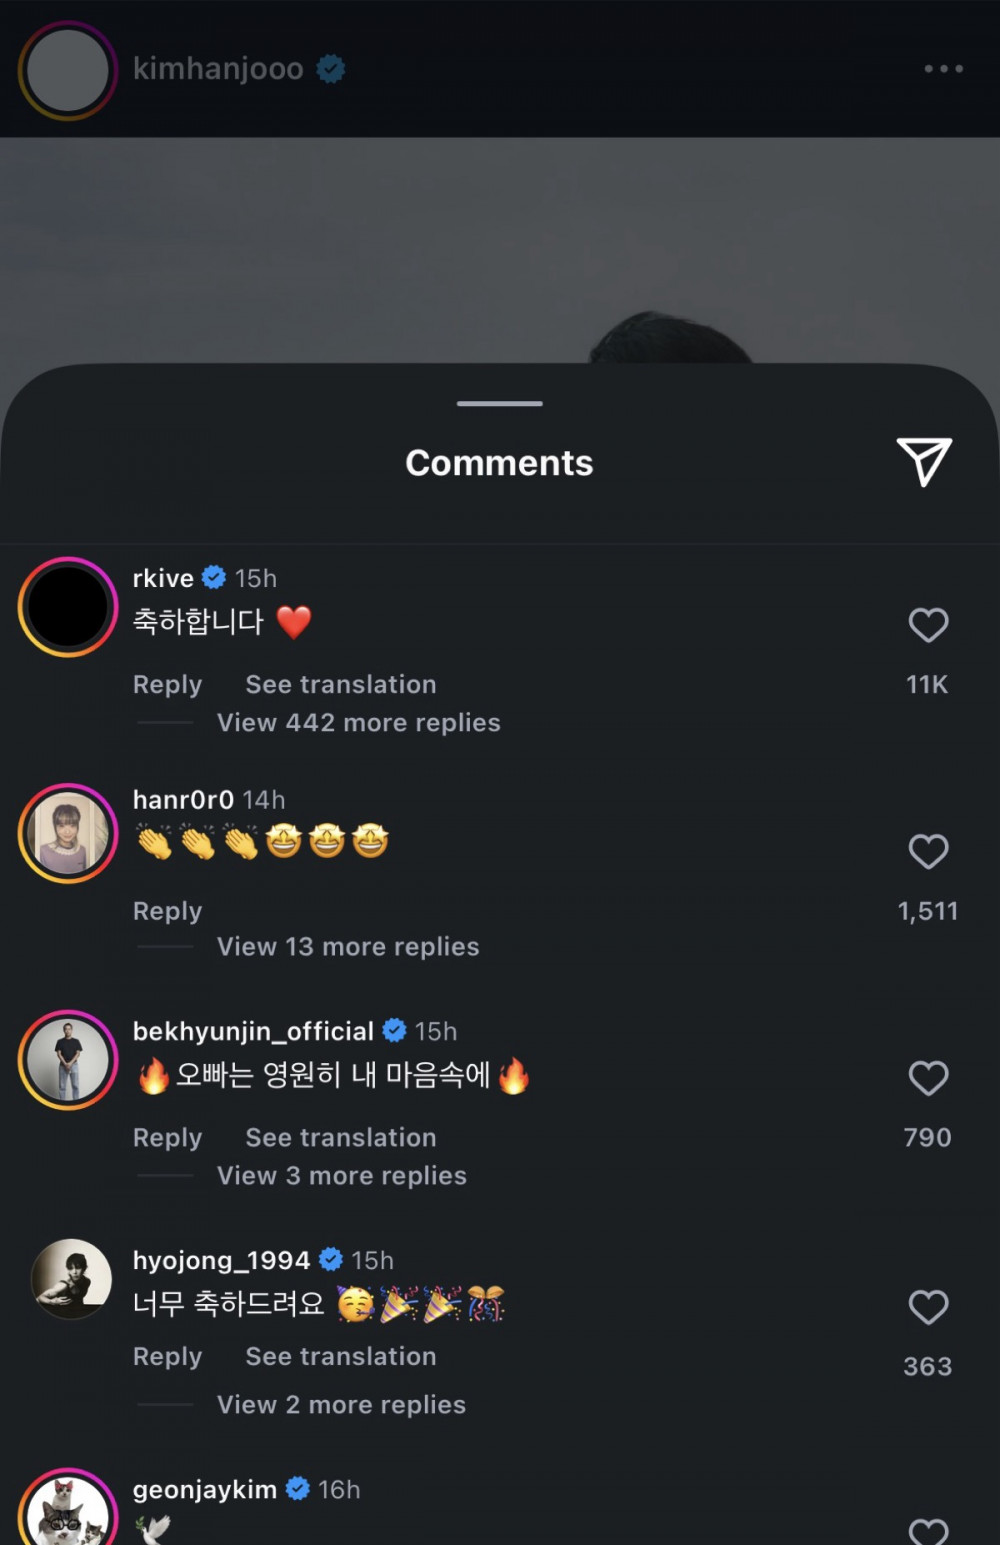Expand 3 more replies under bekhyunjin_official
Image resolution: width=1000 pixels, height=1545 pixels.
point(341,1176)
